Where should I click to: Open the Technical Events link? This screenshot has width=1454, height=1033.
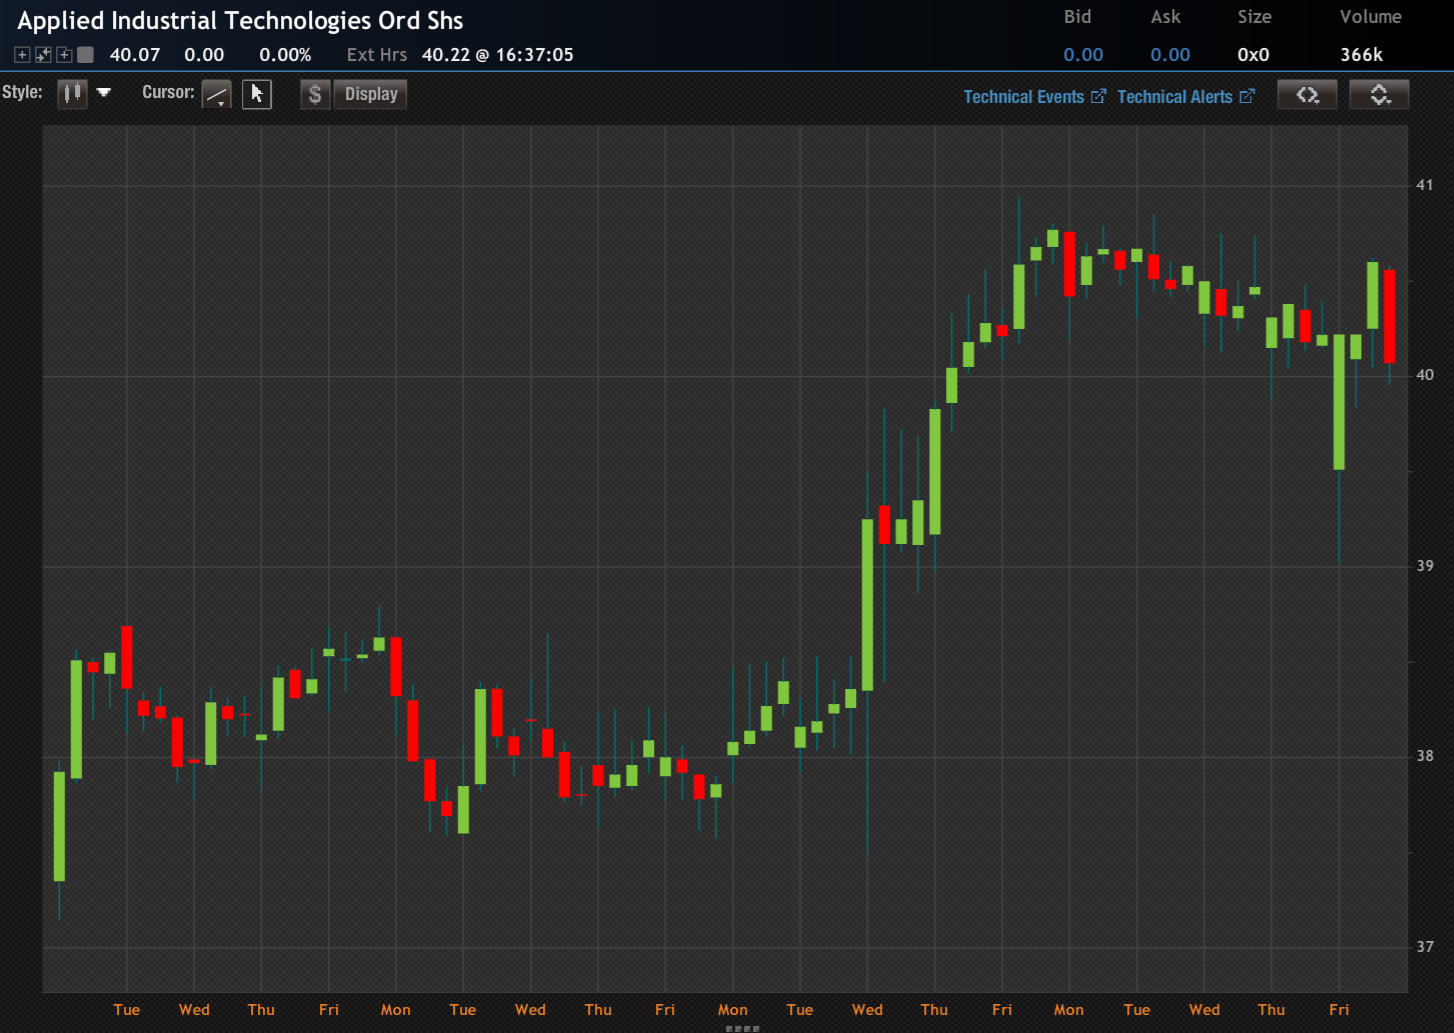point(1023,96)
